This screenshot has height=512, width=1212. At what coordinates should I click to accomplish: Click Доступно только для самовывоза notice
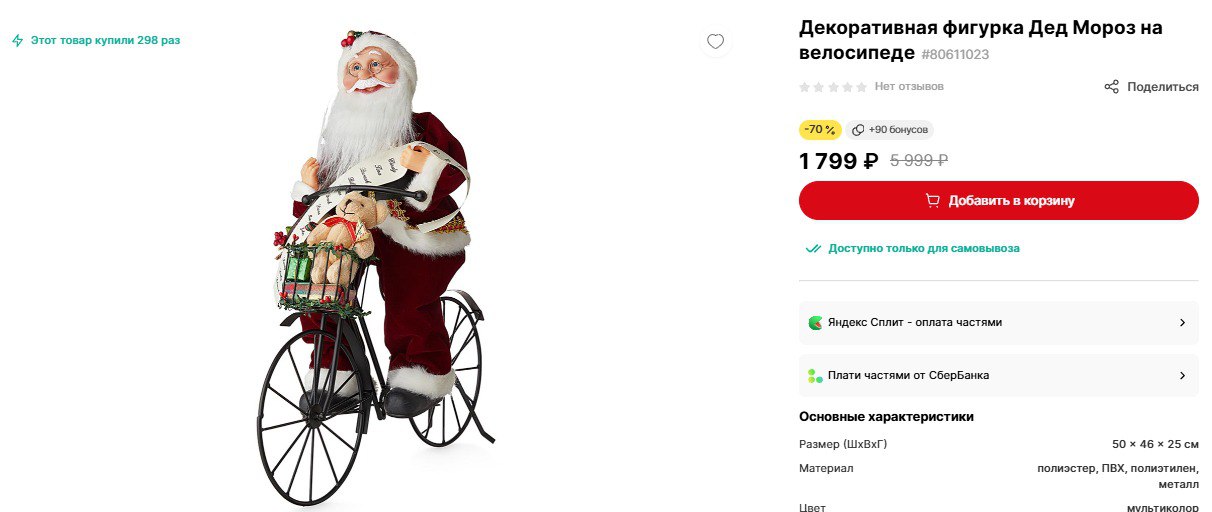coord(924,248)
